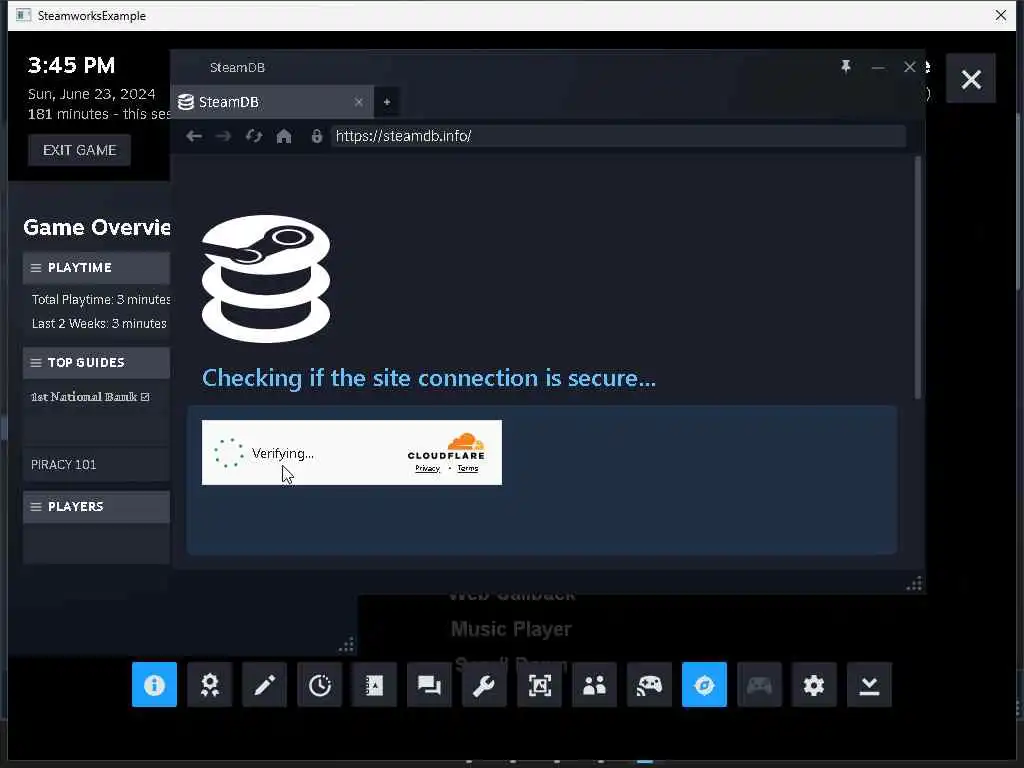Click the padlock security icon
1024x768 pixels.
point(317,136)
